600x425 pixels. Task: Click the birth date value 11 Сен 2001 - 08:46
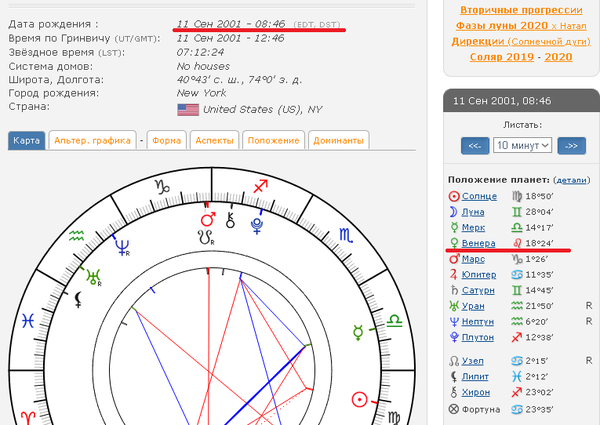(231, 24)
